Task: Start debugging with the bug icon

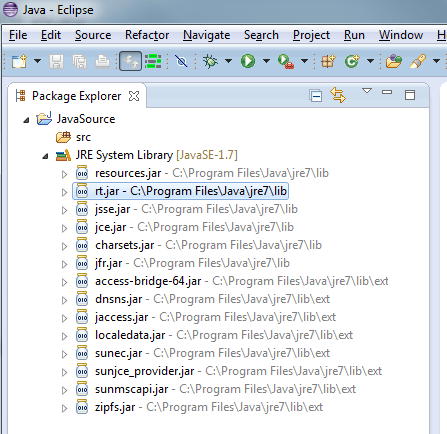Action: tap(210, 61)
